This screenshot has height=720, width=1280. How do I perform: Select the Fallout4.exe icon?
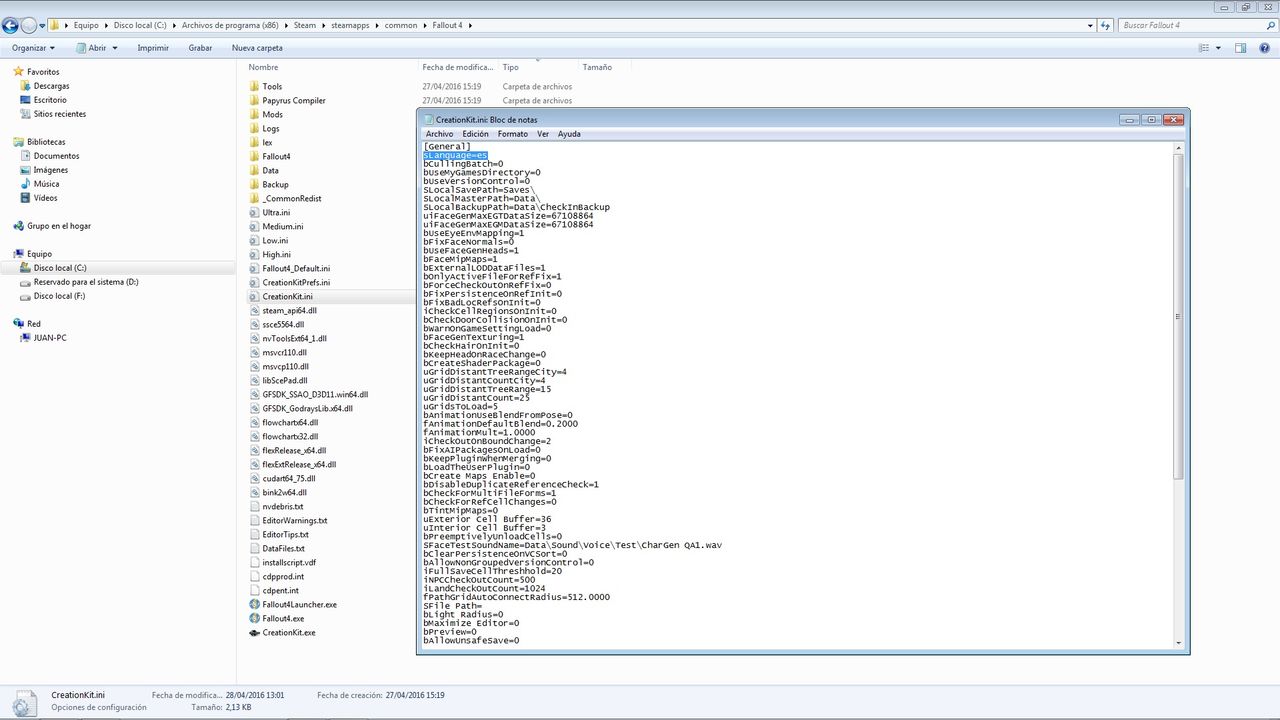[x=254, y=619]
